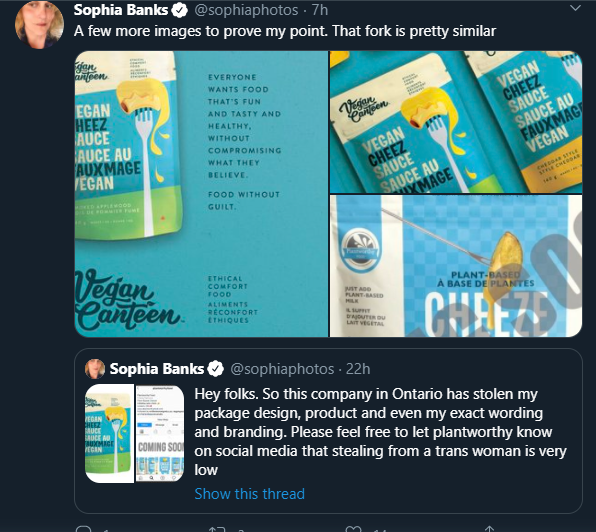
Task: Open the Plant-Based Cheeze package photo
Action: pos(456,266)
